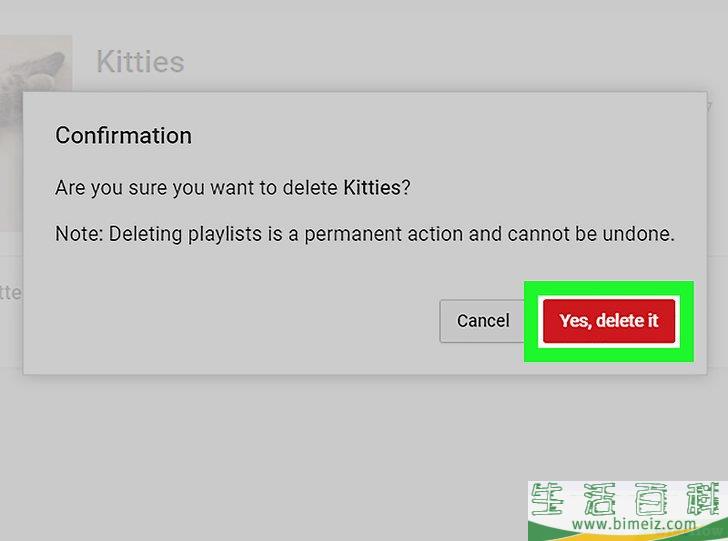Click the cut-off text at the left edge
Viewport: 728px width, 541px height.
tap(10, 293)
